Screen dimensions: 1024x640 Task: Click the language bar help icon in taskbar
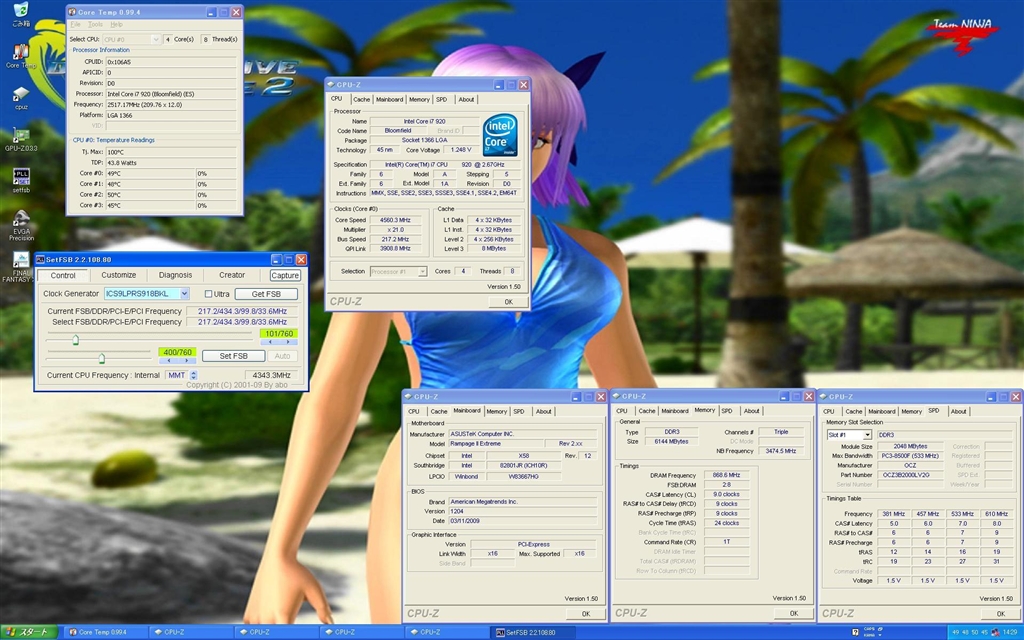point(856,632)
